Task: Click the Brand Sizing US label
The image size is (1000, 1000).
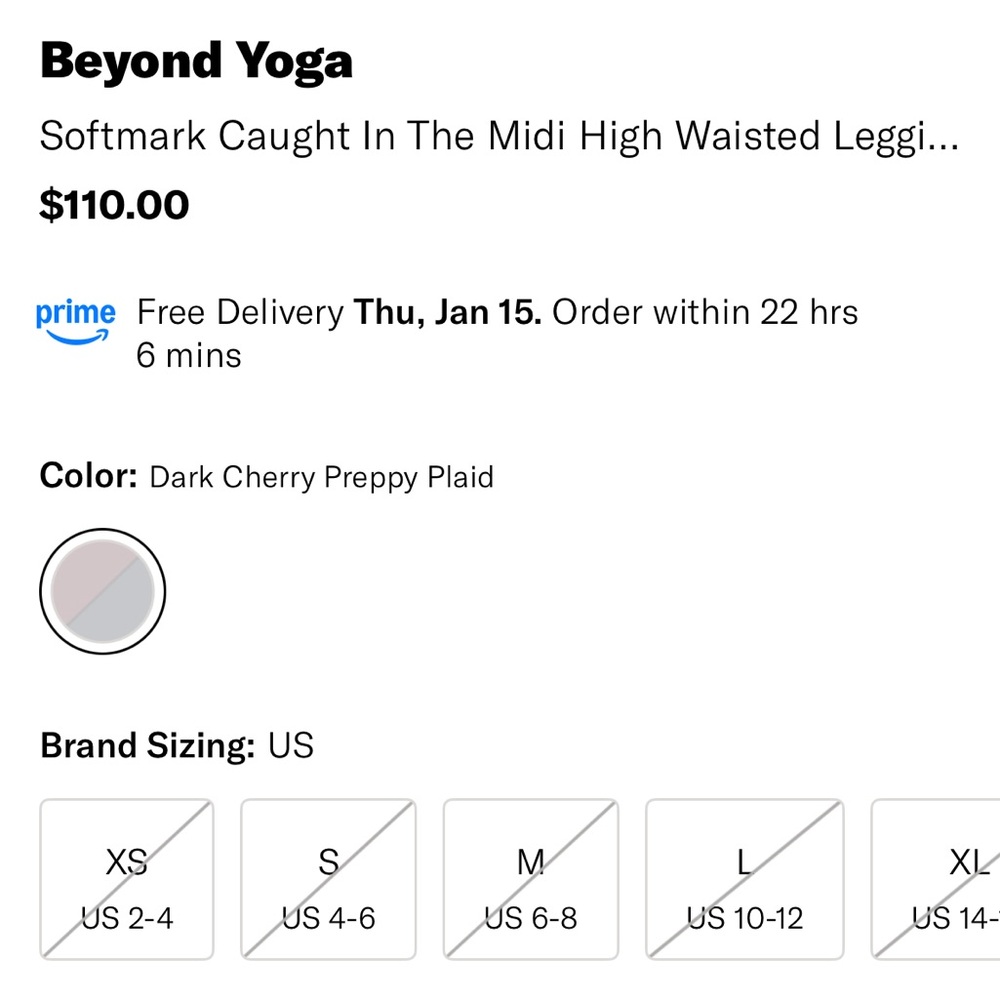Action: [145, 745]
